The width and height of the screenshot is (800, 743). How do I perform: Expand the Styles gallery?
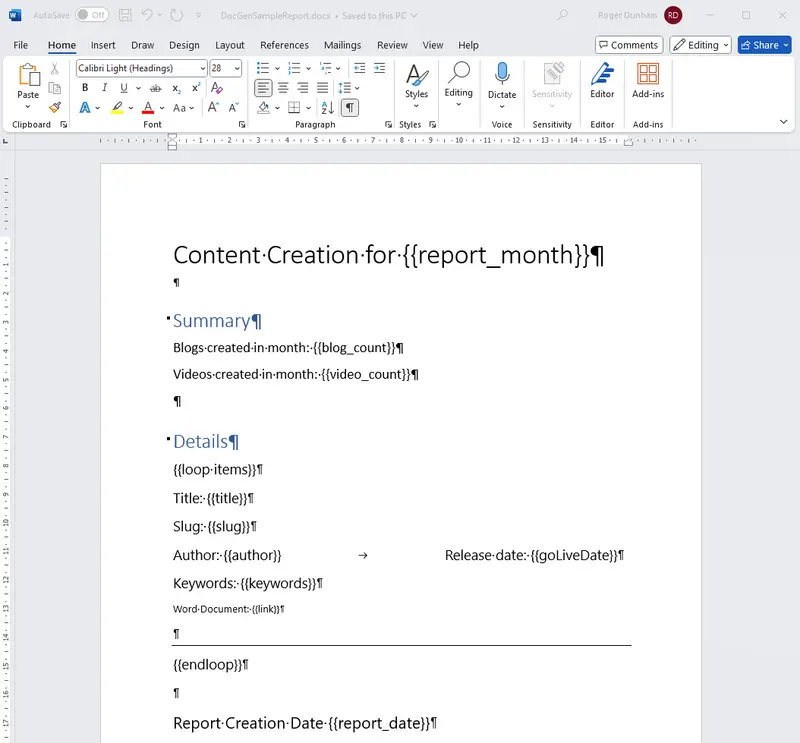(x=416, y=86)
